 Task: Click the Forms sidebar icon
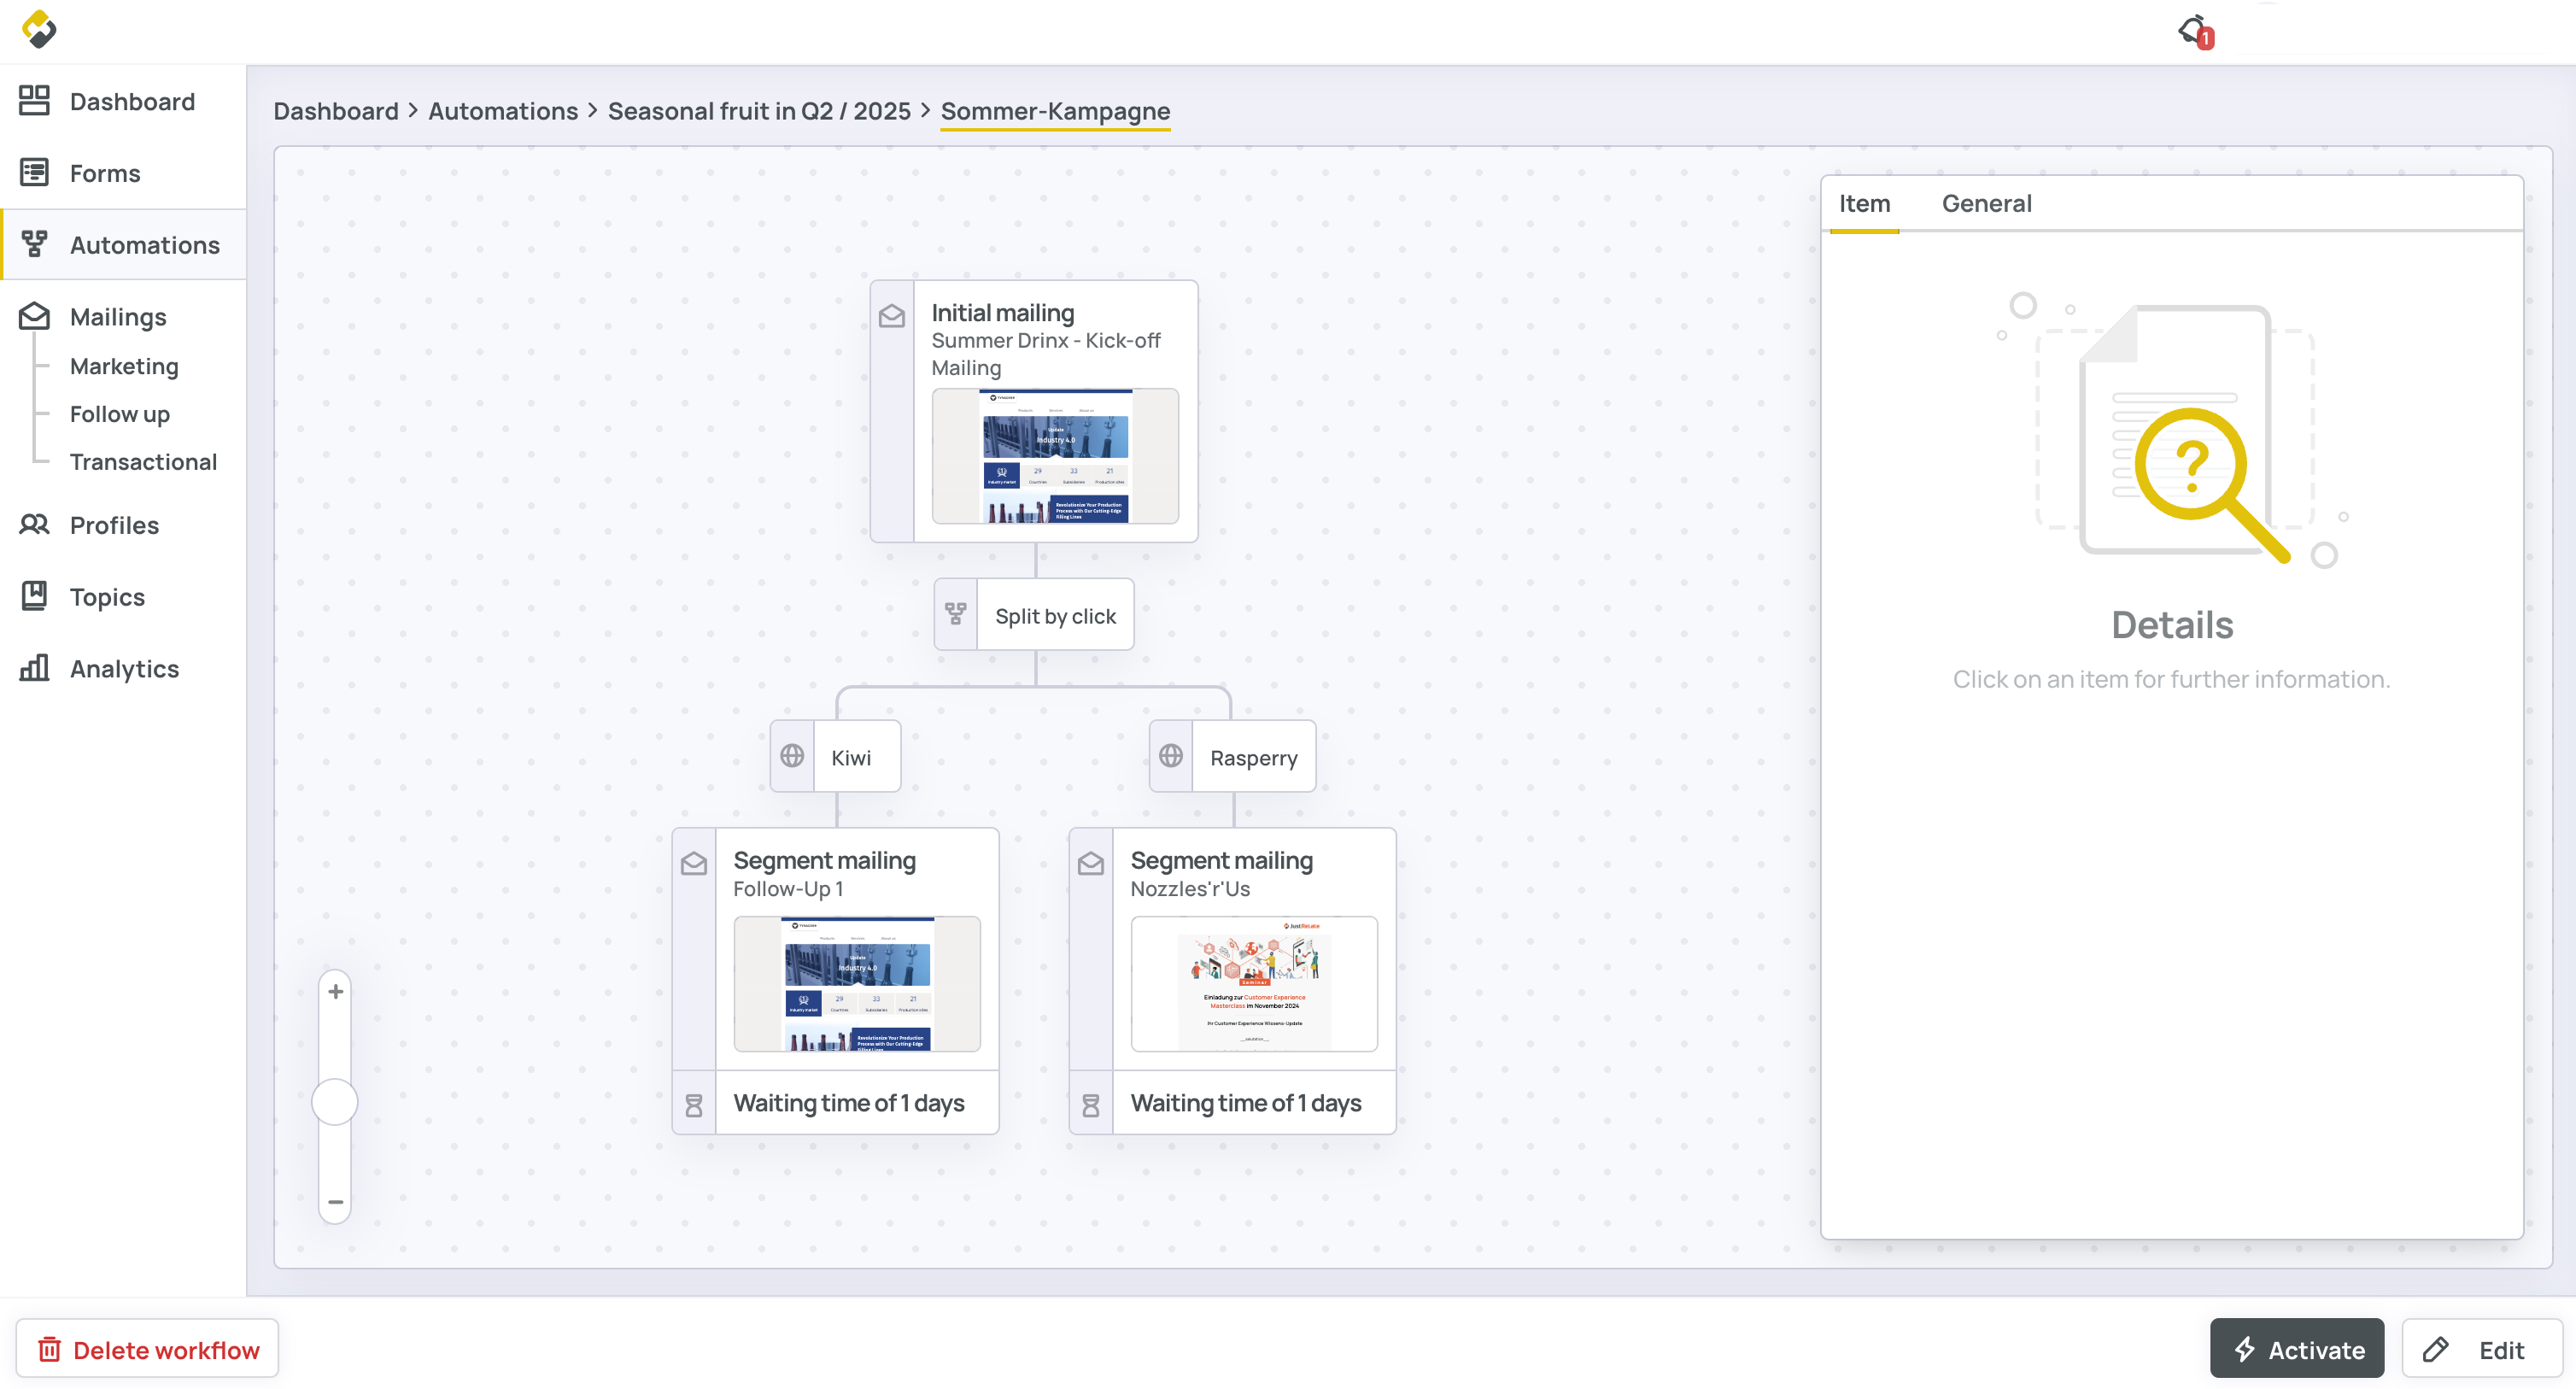coord(34,173)
